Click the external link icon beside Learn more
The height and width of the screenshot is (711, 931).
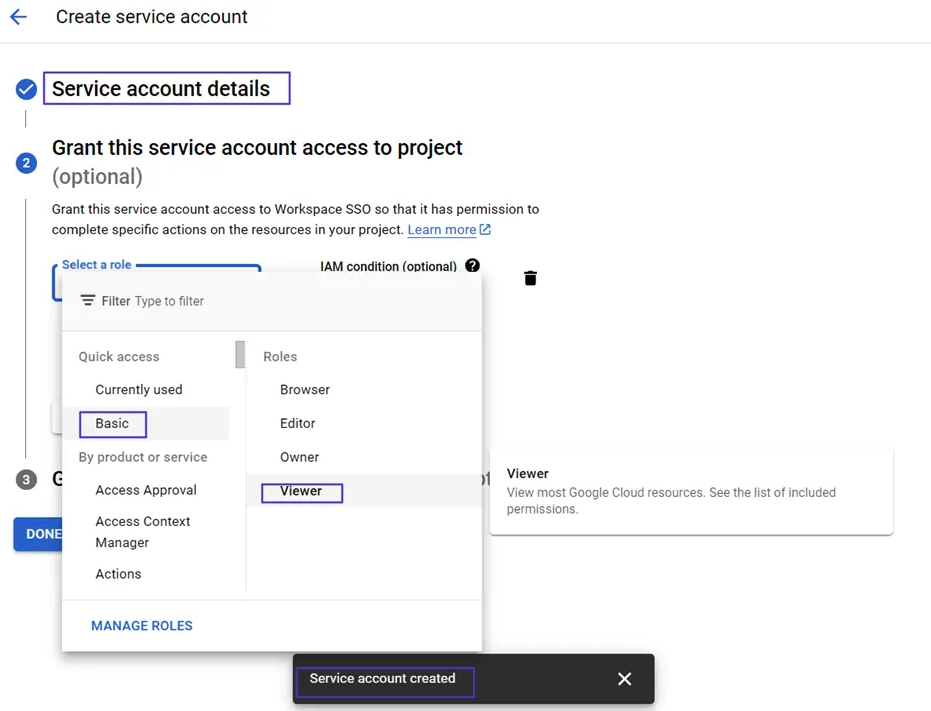pos(484,229)
